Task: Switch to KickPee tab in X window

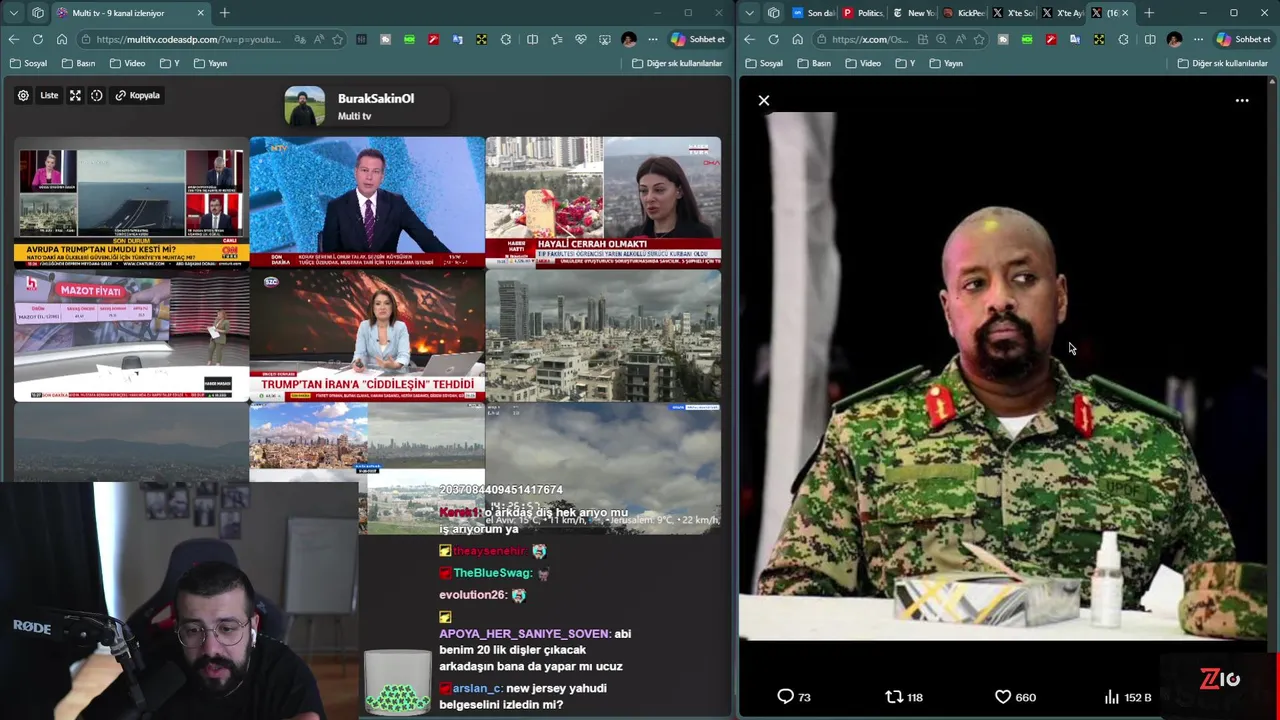Action: tap(963, 13)
